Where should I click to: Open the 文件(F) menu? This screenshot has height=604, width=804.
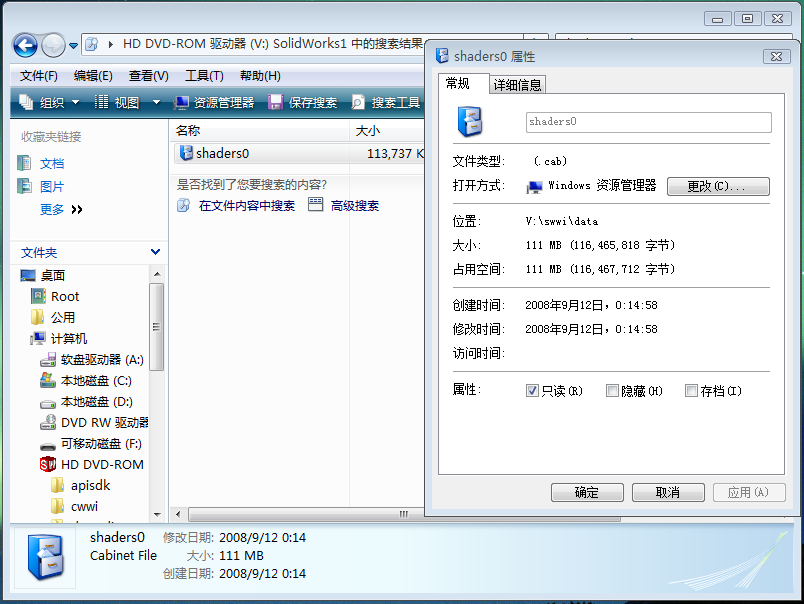38,76
